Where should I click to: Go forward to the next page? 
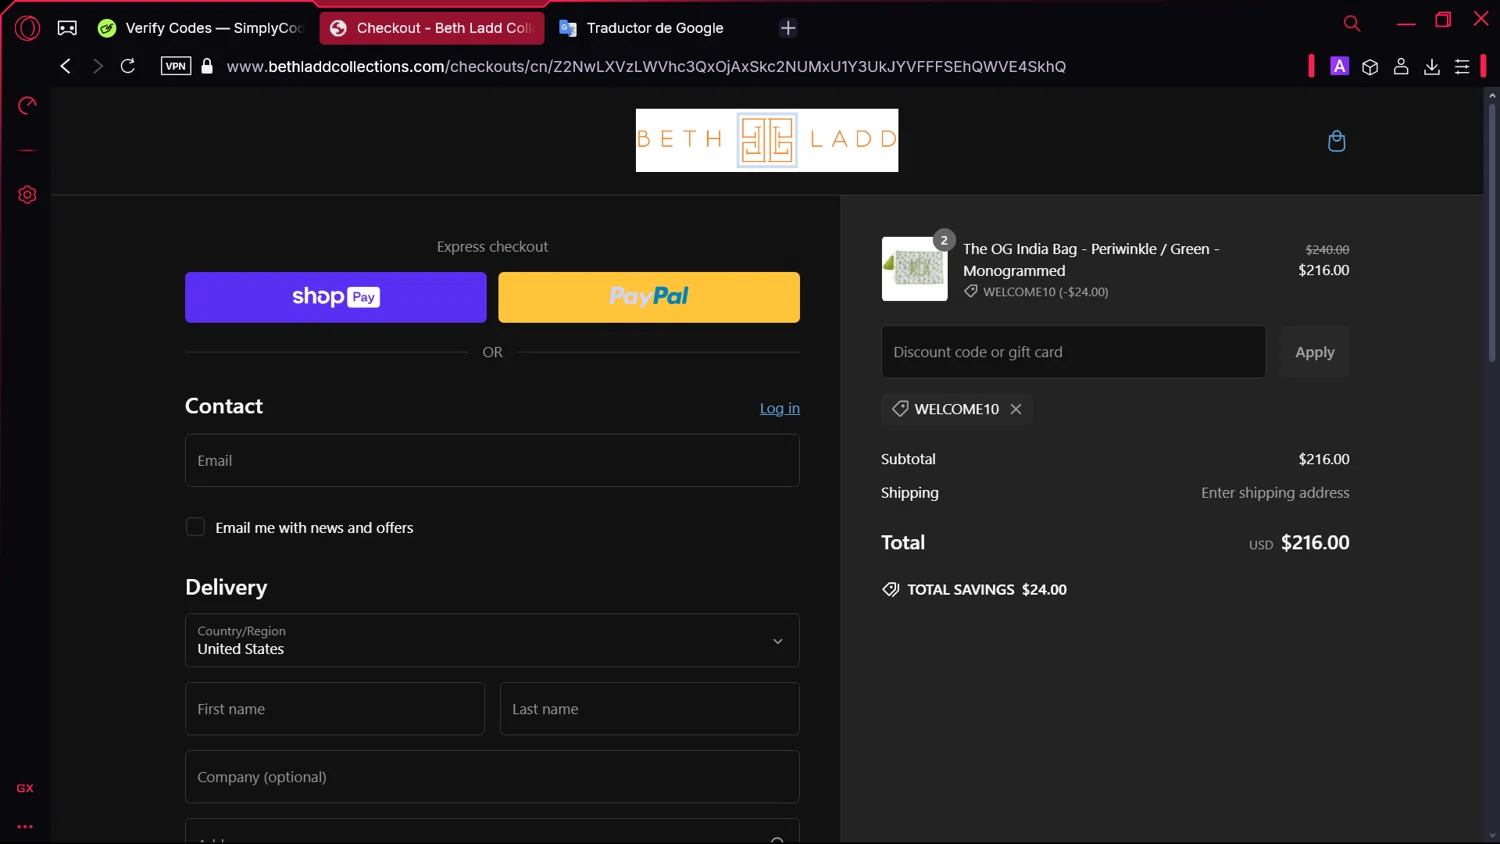click(x=97, y=66)
